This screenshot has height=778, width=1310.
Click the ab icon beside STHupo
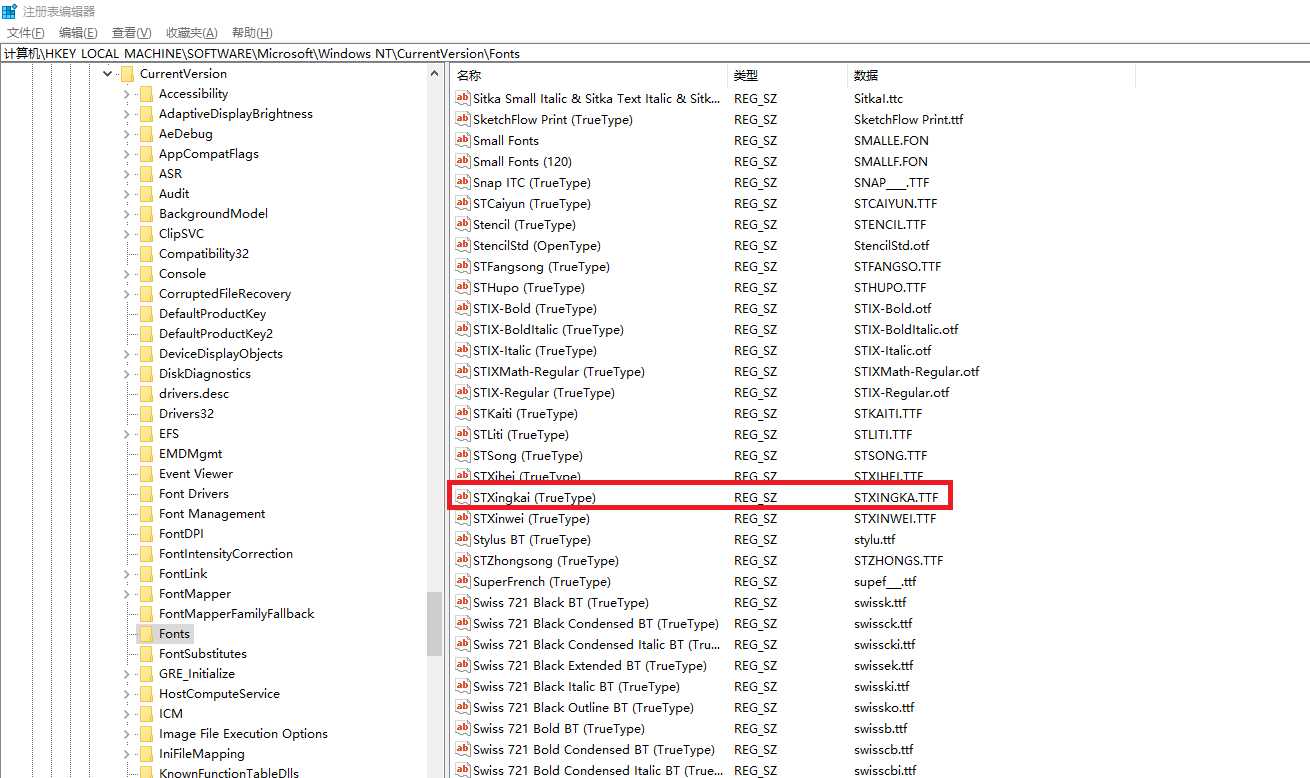coord(462,287)
